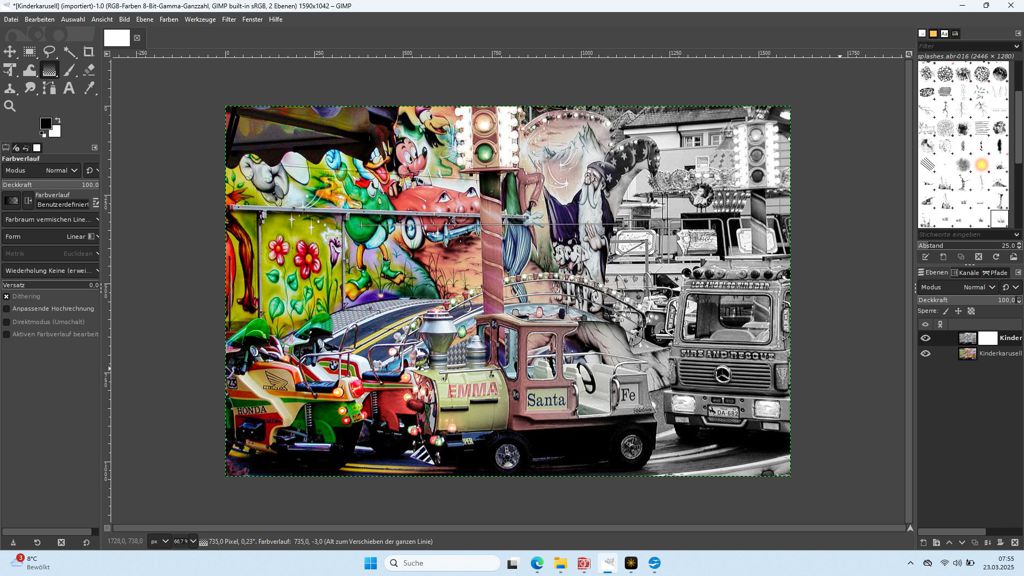The width and height of the screenshot is (1024, 576).
Task: Select the Color Picker eyedropper tool
Action: pyautogui.click(x=89, y=88)
